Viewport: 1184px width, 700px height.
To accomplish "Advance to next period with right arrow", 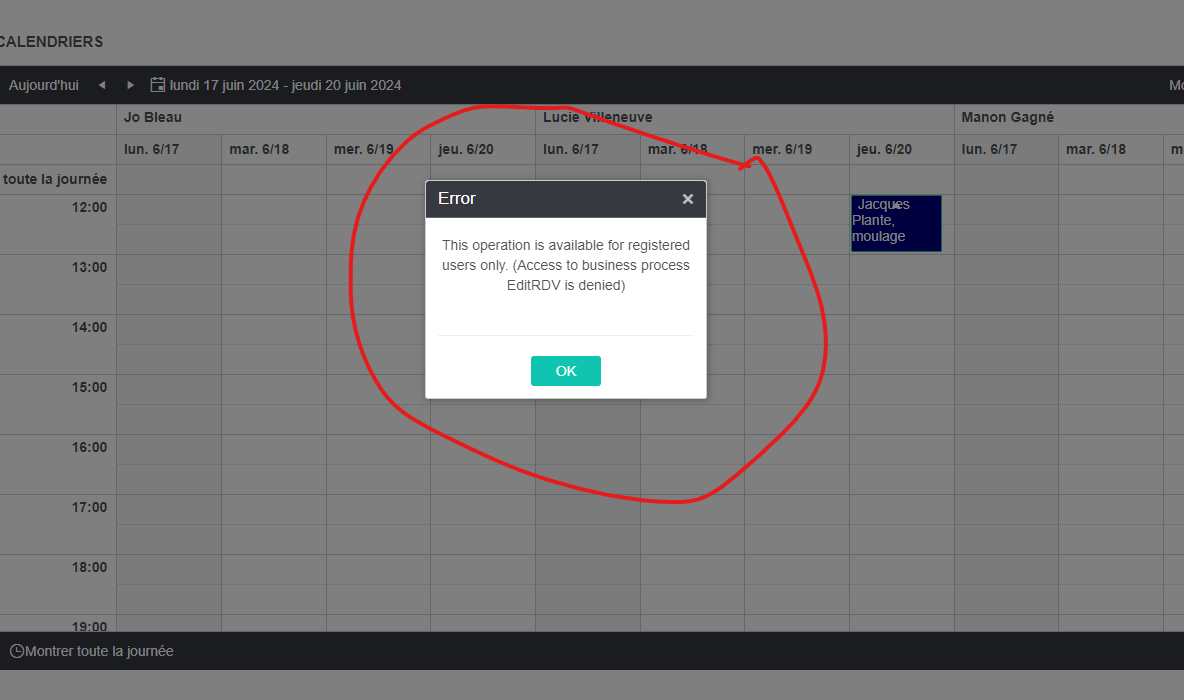I will (x=131, y=85).
